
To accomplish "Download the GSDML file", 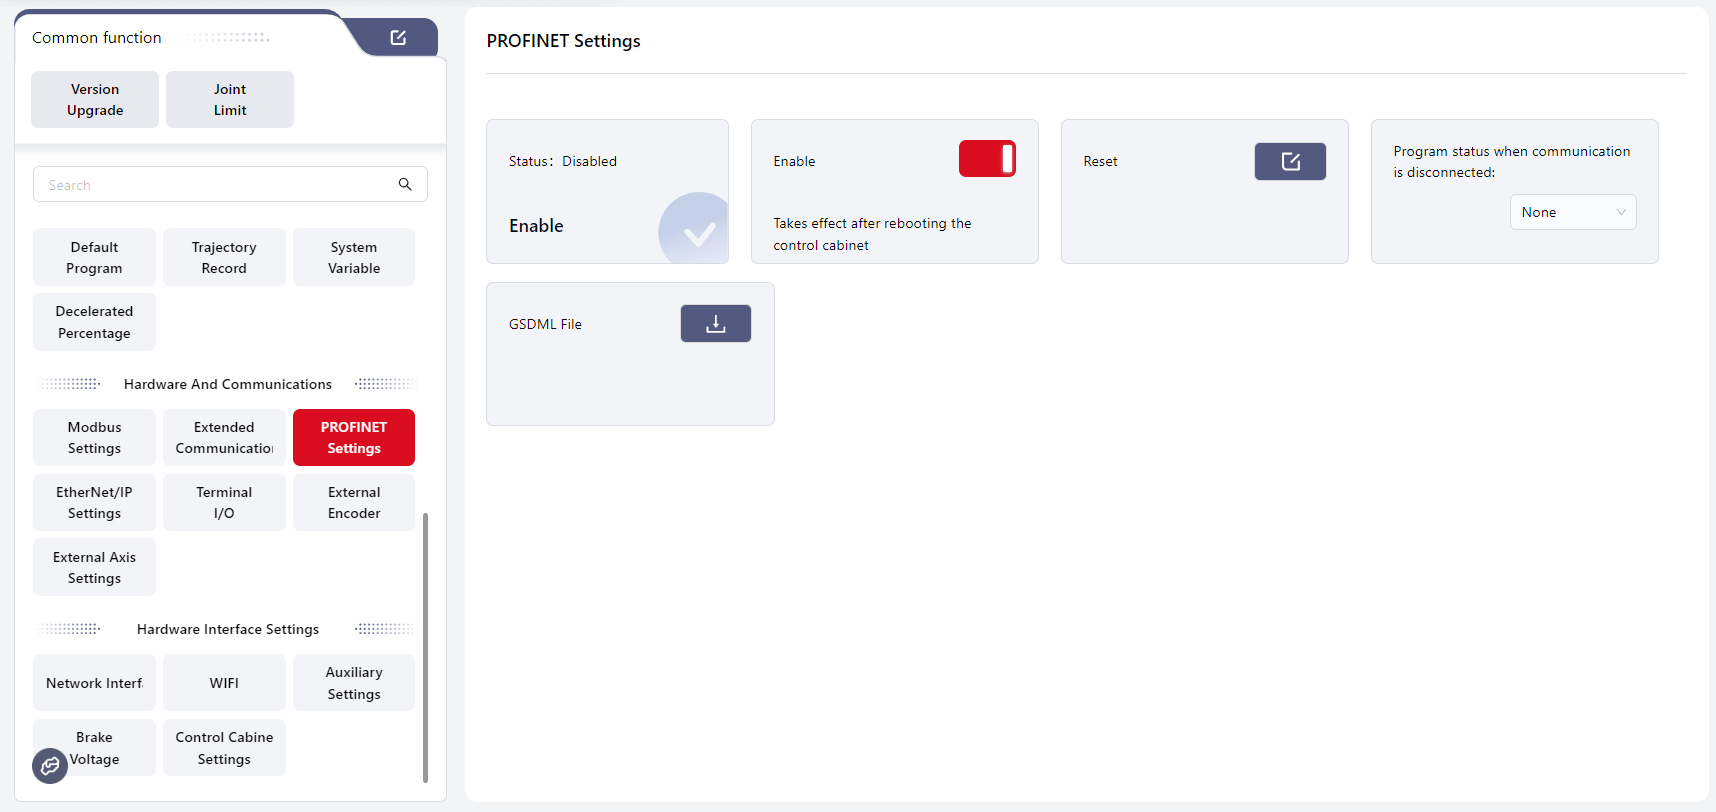I will pyautogui.click(x=715, y=324).
